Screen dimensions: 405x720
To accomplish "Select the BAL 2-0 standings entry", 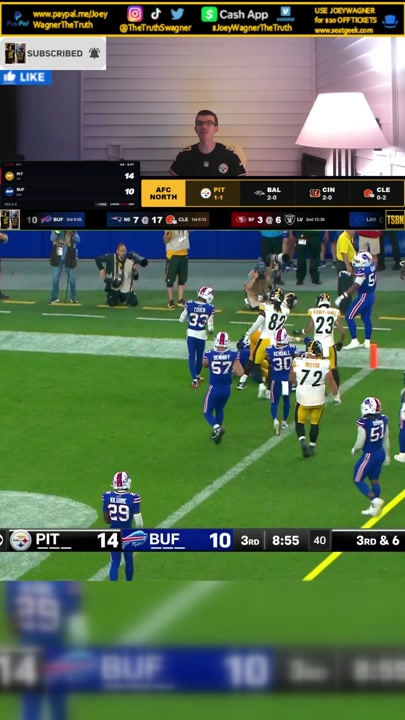I will coord(267,193).
